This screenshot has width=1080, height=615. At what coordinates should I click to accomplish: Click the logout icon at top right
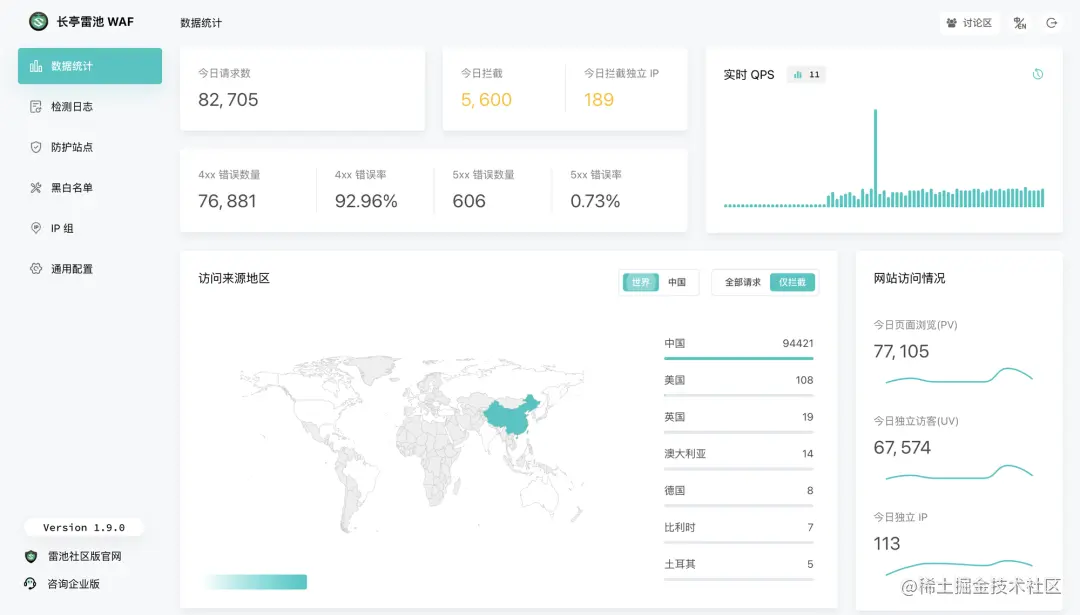pos(1052,22)
